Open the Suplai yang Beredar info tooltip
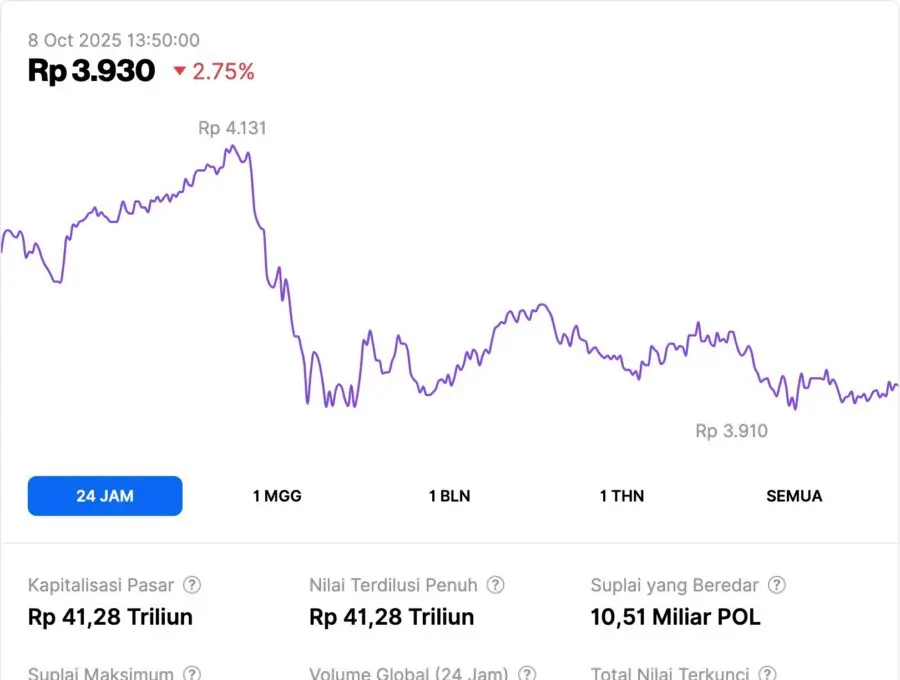 (x=776, y=585)
